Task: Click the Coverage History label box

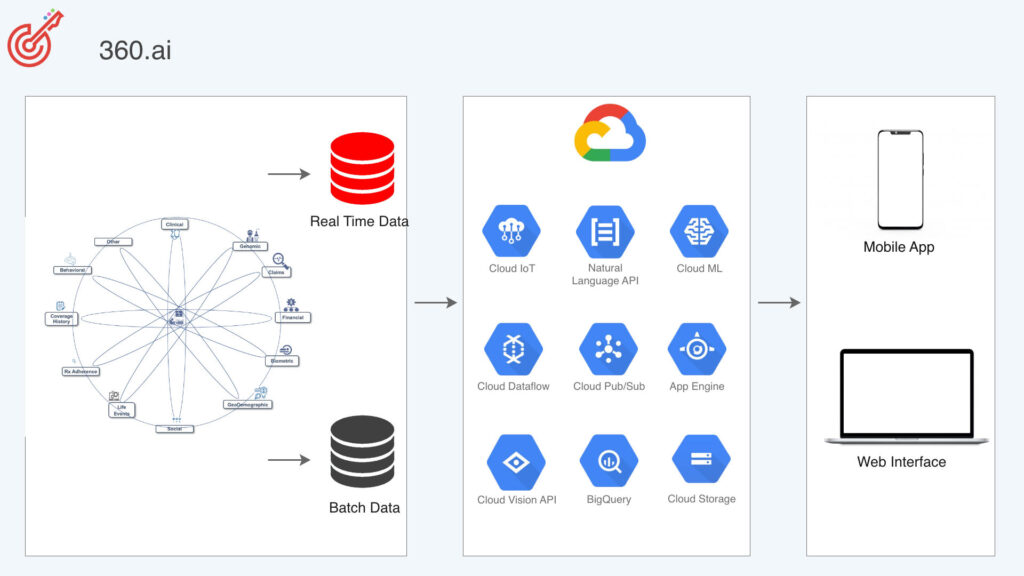Action: (61, 319)
